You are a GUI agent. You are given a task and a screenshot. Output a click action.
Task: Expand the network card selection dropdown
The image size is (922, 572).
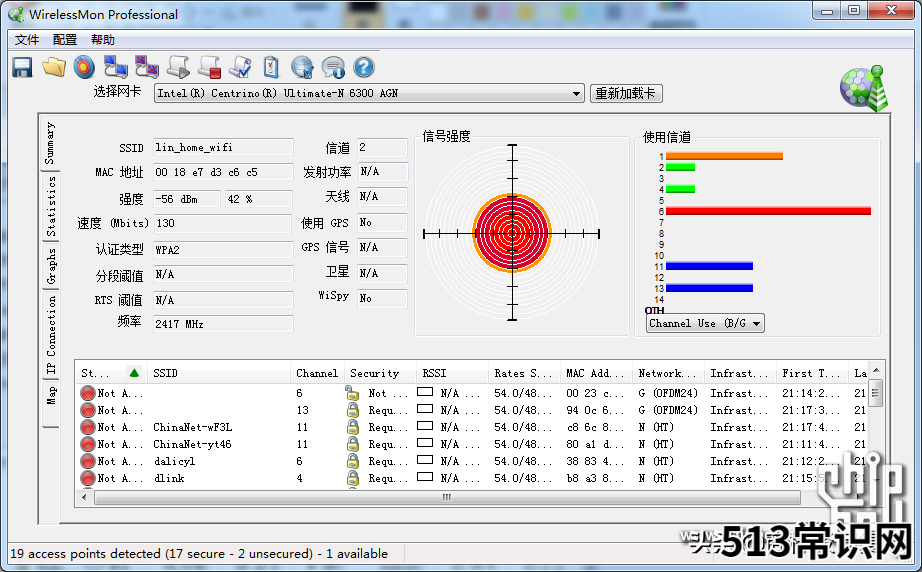tap(576, 93)
